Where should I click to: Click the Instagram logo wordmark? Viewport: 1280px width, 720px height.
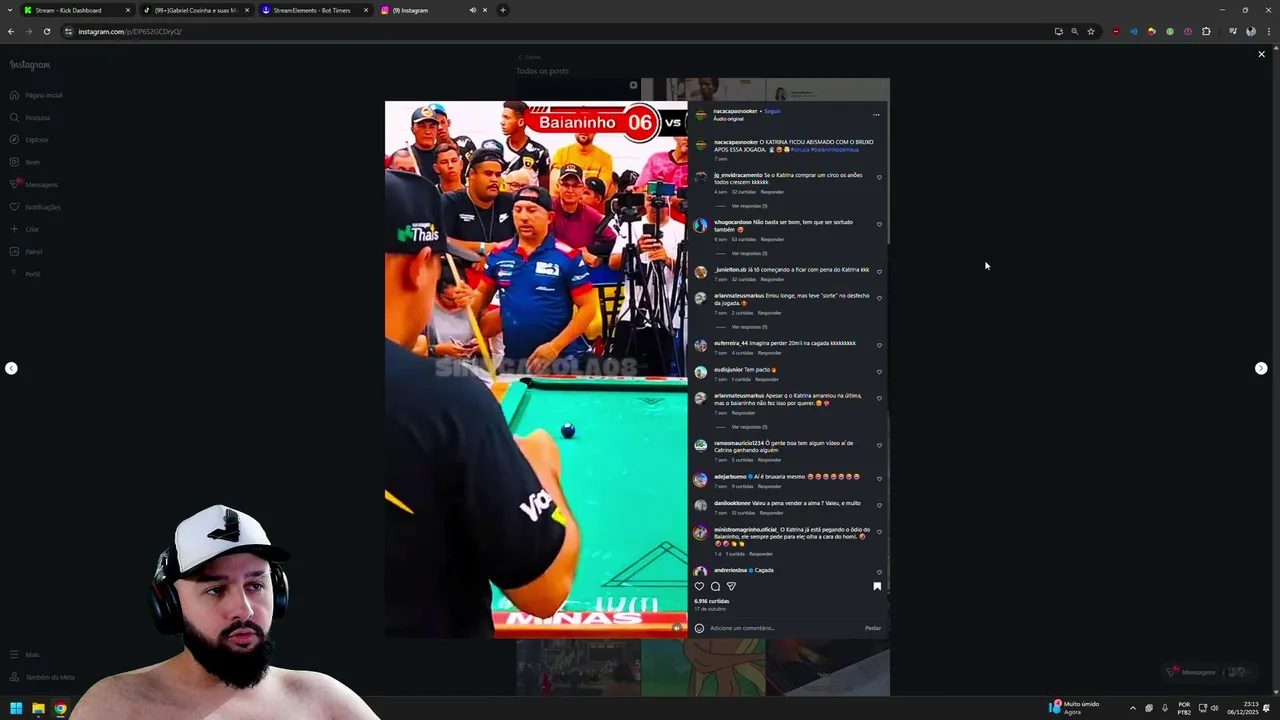(x=30, y=65)
